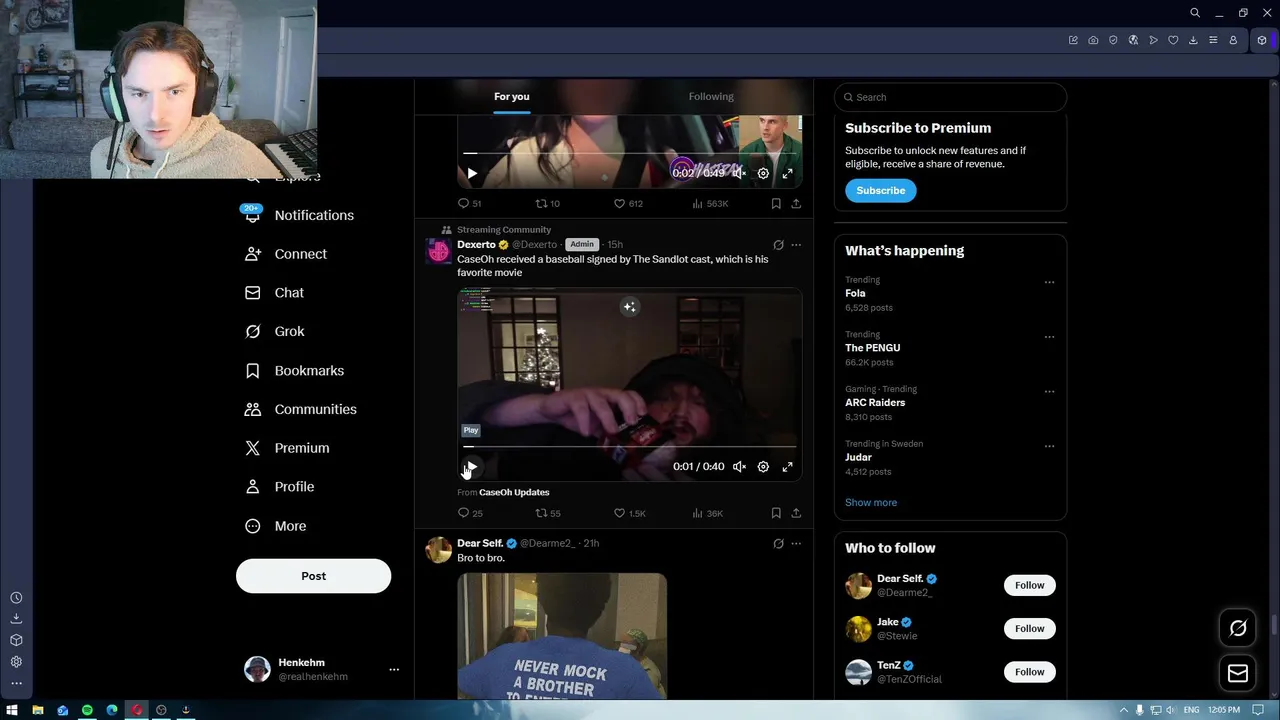This screenshot has height=720, width=1280.
Task: Open account menu dots next to Henkehm
Action: pos(394,670)
